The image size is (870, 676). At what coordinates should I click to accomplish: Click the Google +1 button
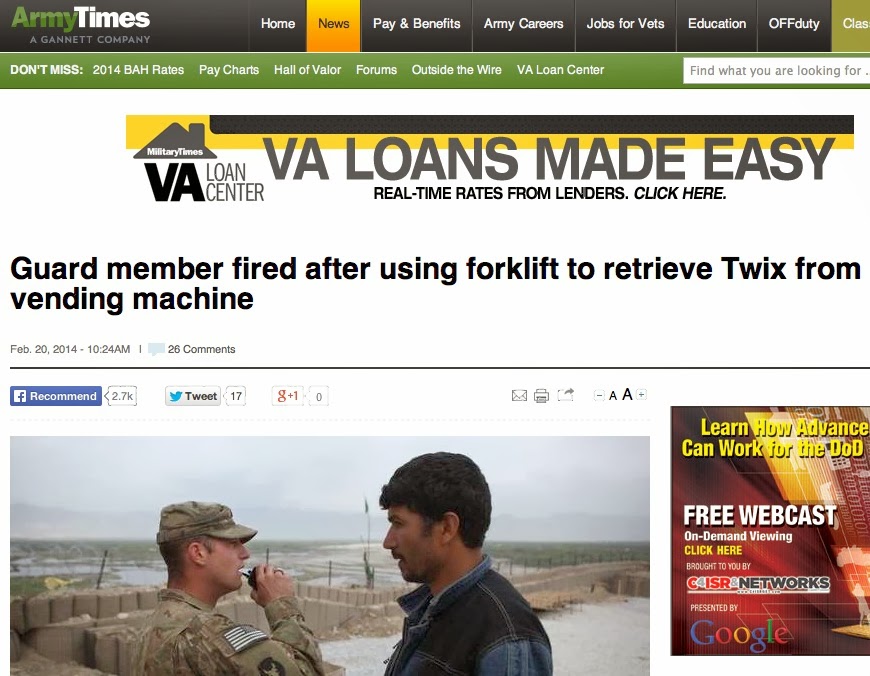[x=287, y=396]
